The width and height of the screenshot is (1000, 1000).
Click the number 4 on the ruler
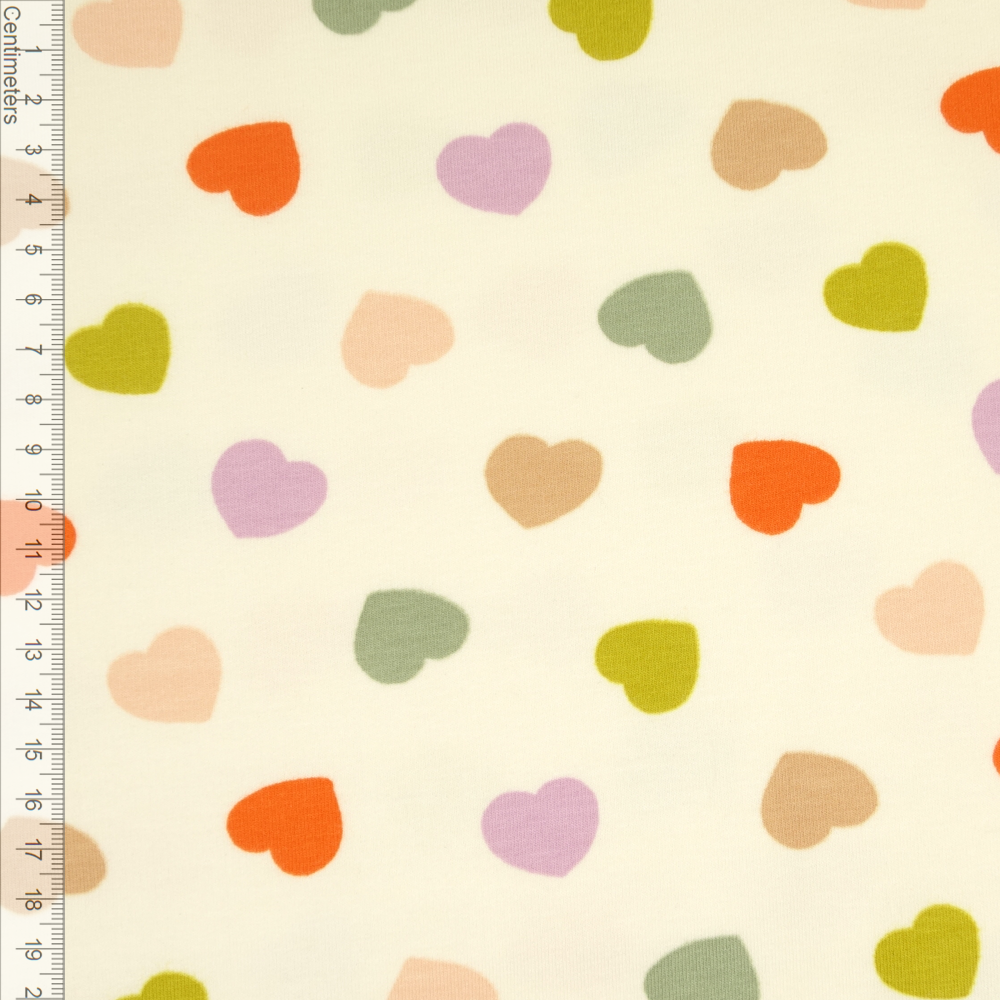[32, 200]
